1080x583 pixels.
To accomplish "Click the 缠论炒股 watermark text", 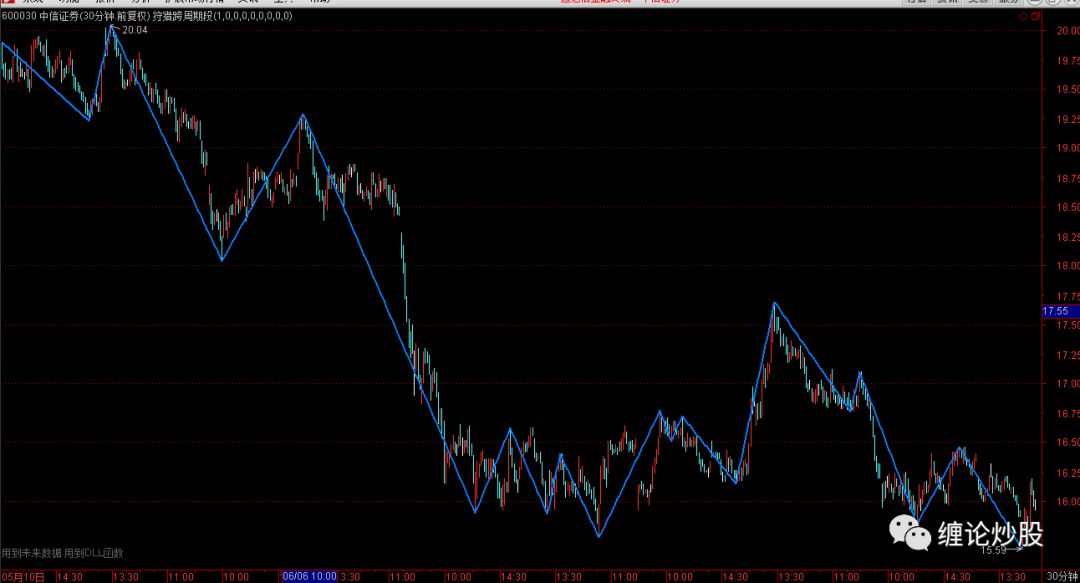I will click(990, 535).
